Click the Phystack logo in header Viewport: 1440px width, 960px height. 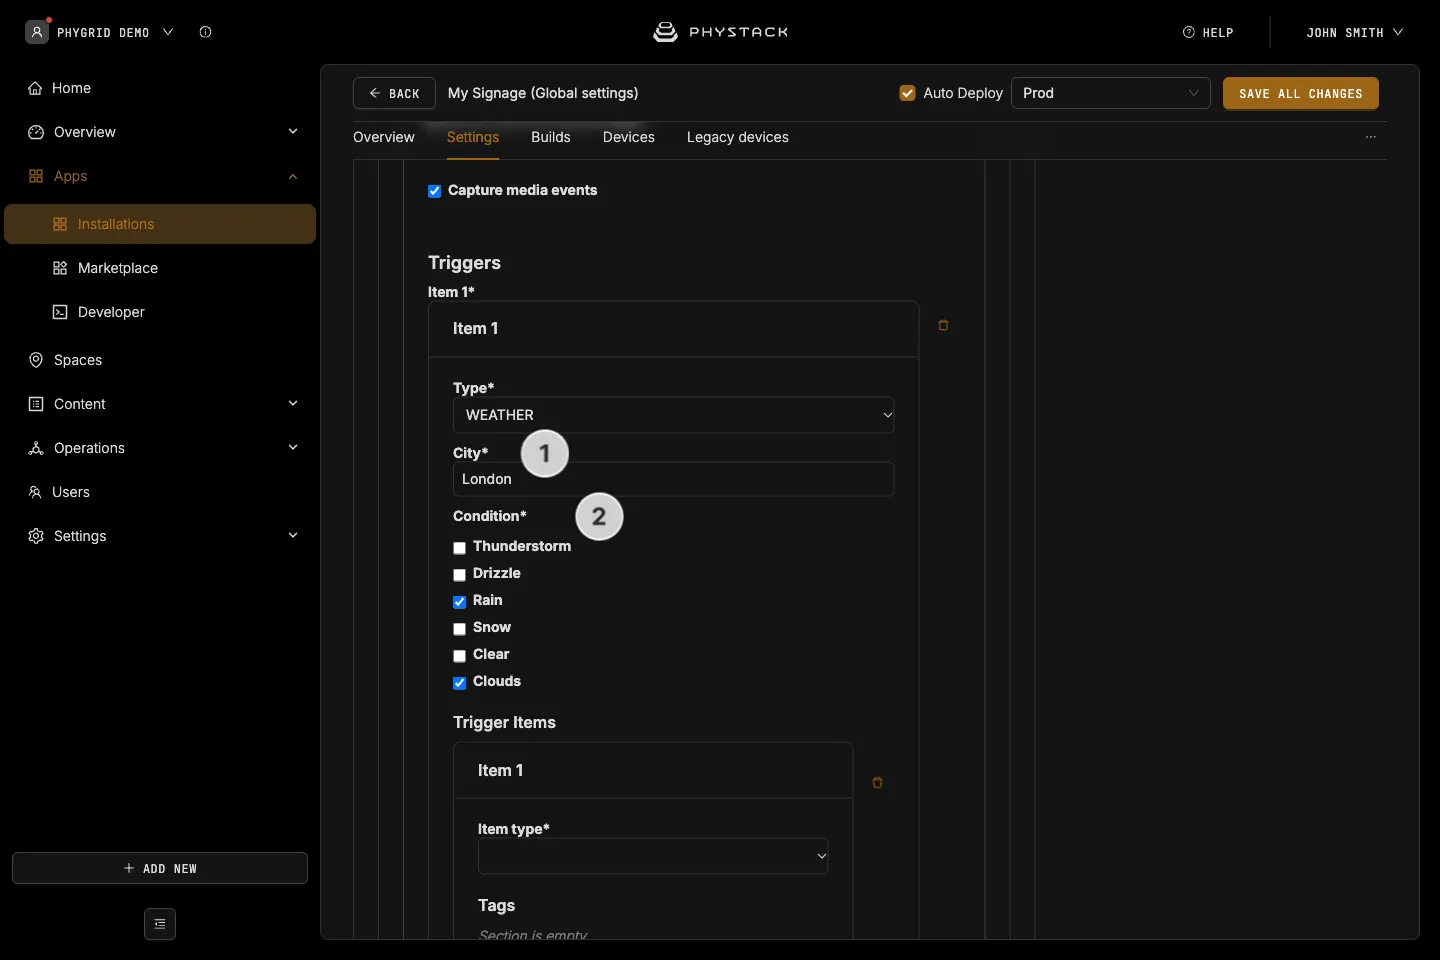pos(720,32)
